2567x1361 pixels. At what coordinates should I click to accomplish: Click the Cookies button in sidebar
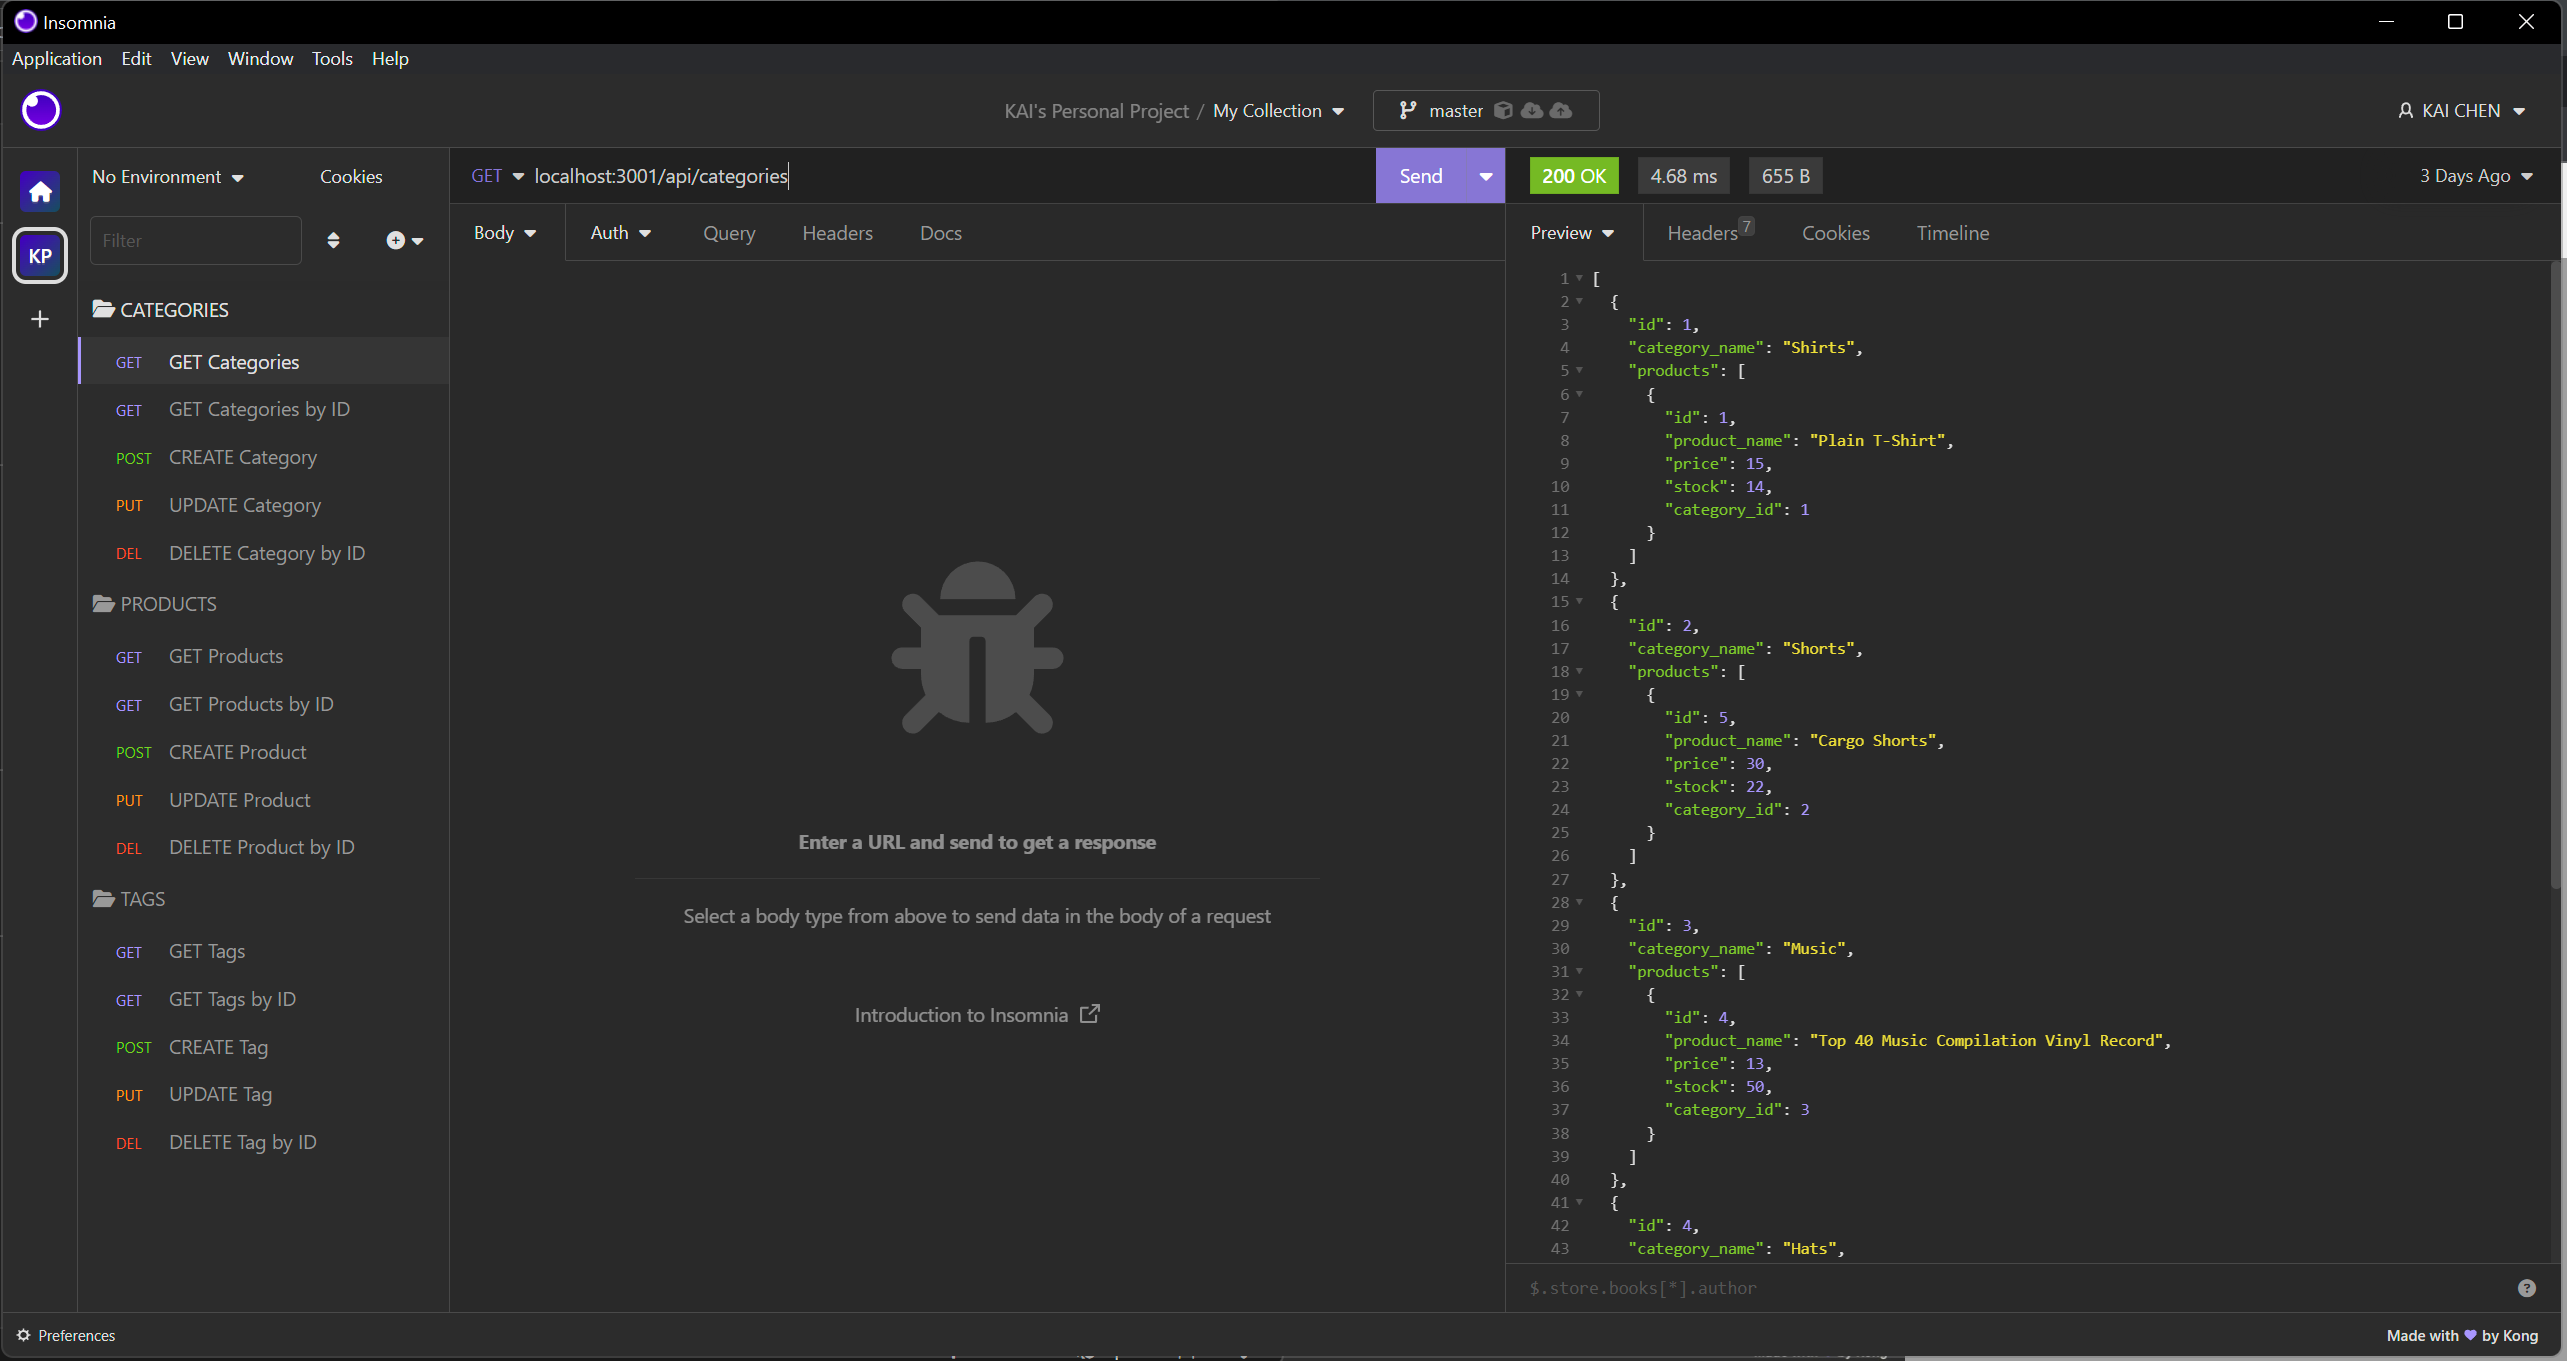pos(351,176)
